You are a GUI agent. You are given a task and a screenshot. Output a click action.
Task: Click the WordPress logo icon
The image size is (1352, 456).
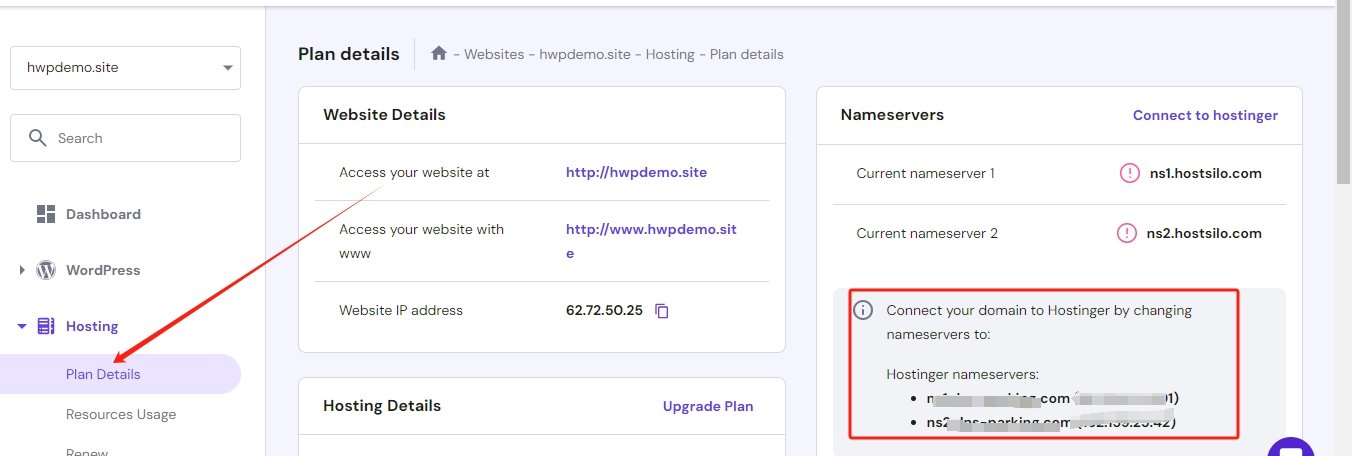[x=46, y=270]
